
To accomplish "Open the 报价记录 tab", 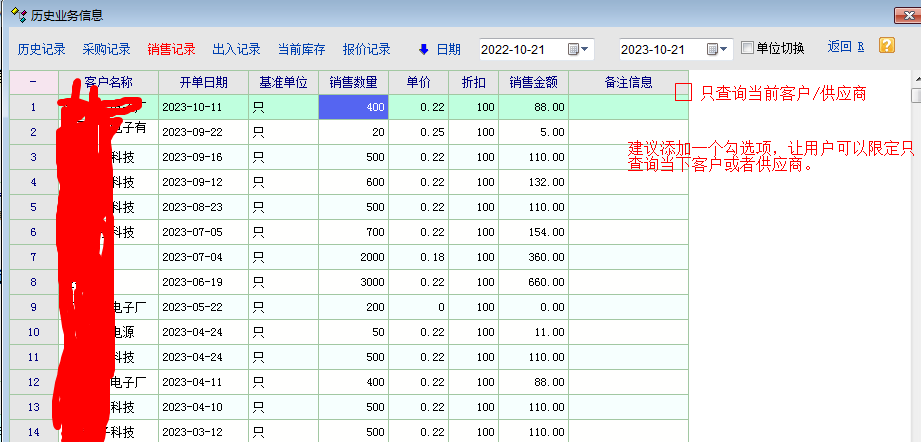I will [367, 49].
